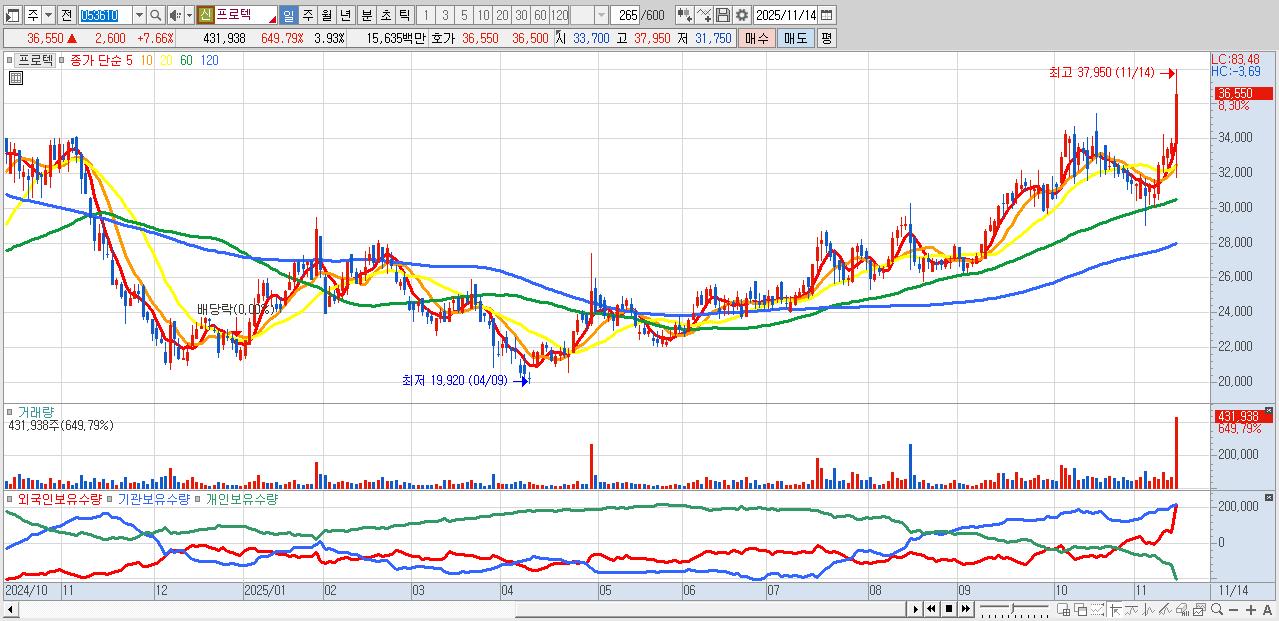Screen dimensions: 1279x621
Task: Select the 60 interval button
Action: [540, 15]
